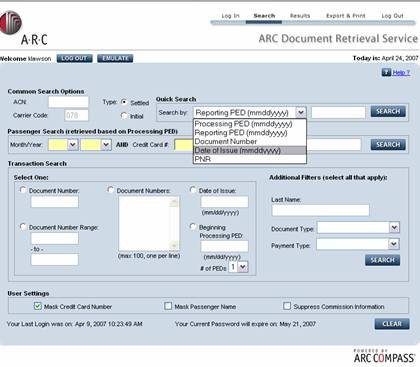The height and width of the screenshot is (367, 420).
Task: Click the Credit Card # field
Action: click(x=184, y=145)
